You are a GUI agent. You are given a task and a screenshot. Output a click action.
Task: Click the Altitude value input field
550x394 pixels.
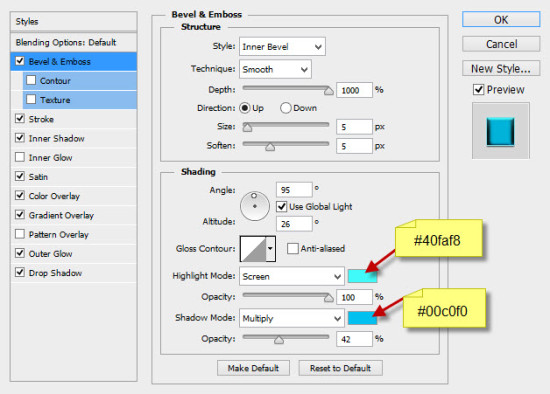point(294,224)
